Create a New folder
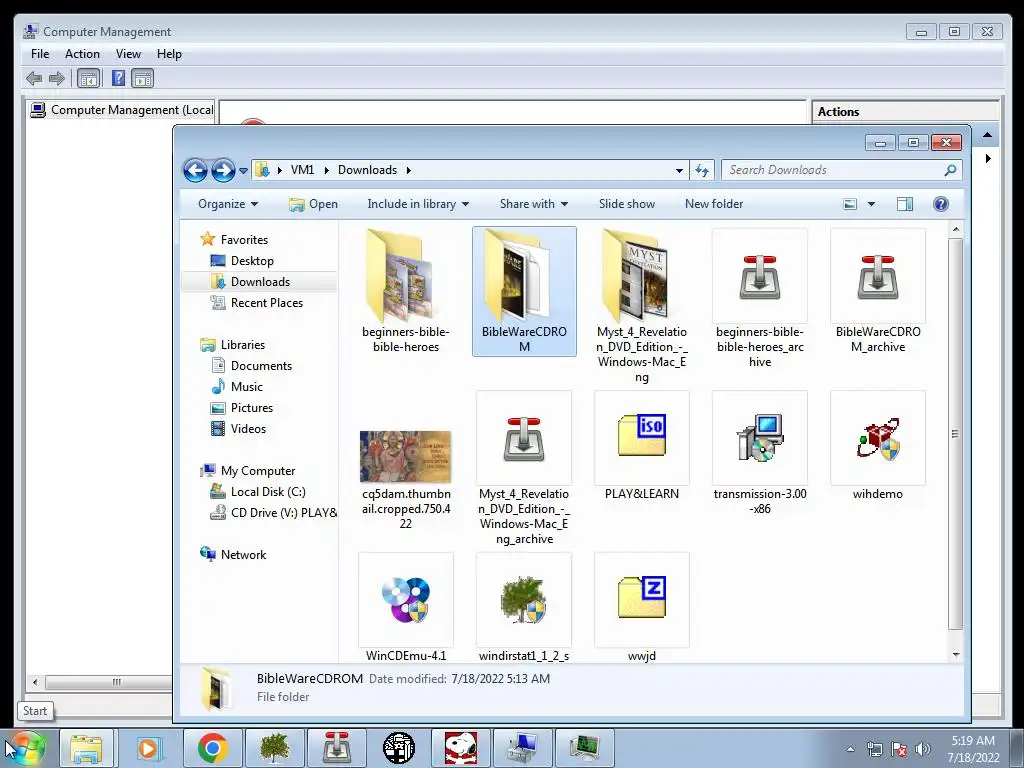 pos(714,204)
